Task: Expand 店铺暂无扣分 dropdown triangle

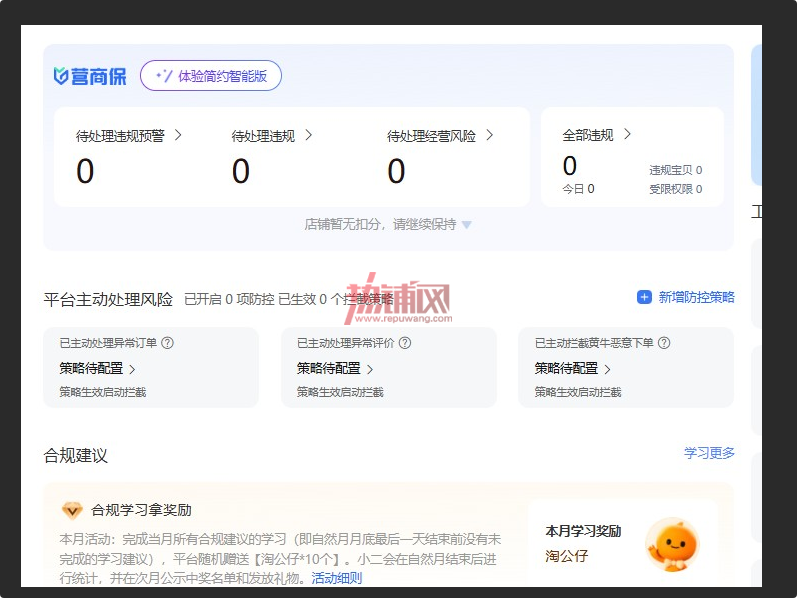Action: coord(467,225)
